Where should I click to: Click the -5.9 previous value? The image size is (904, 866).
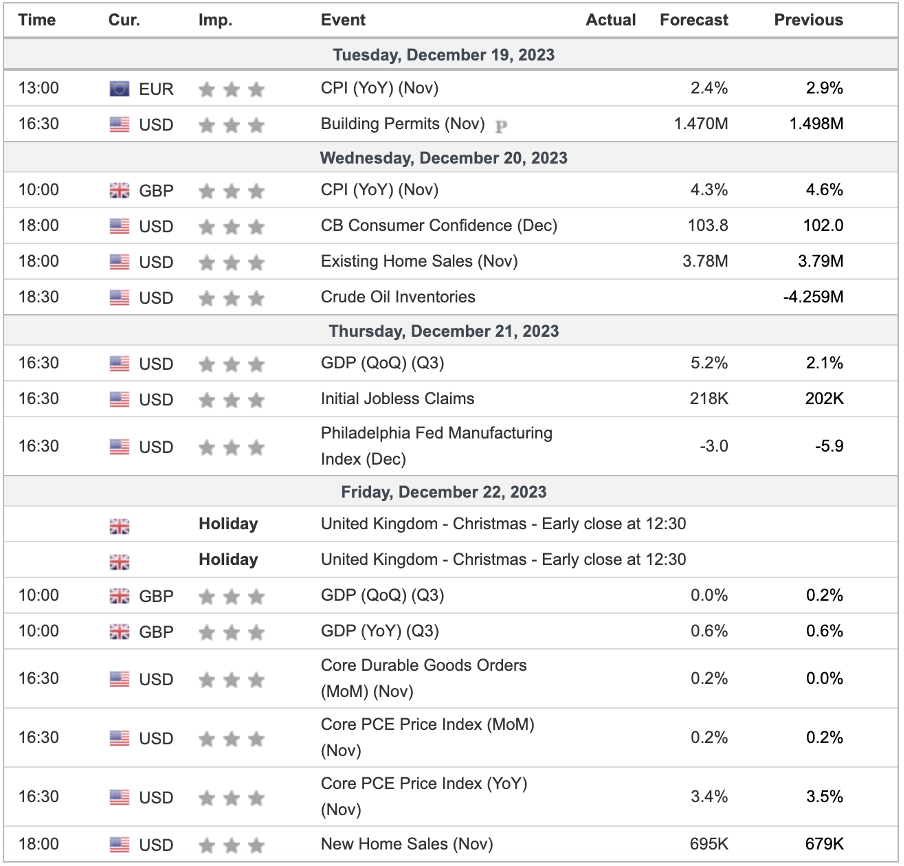coord(829,446)
